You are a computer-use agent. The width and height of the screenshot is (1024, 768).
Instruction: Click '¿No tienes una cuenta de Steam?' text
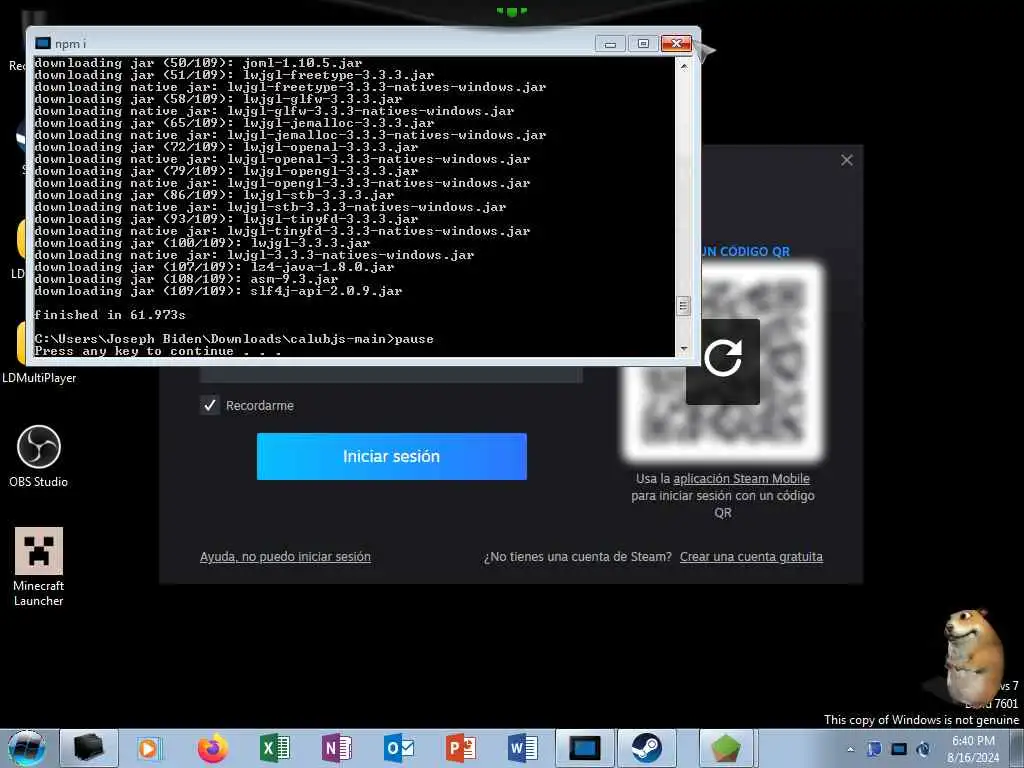pos(577,557)
